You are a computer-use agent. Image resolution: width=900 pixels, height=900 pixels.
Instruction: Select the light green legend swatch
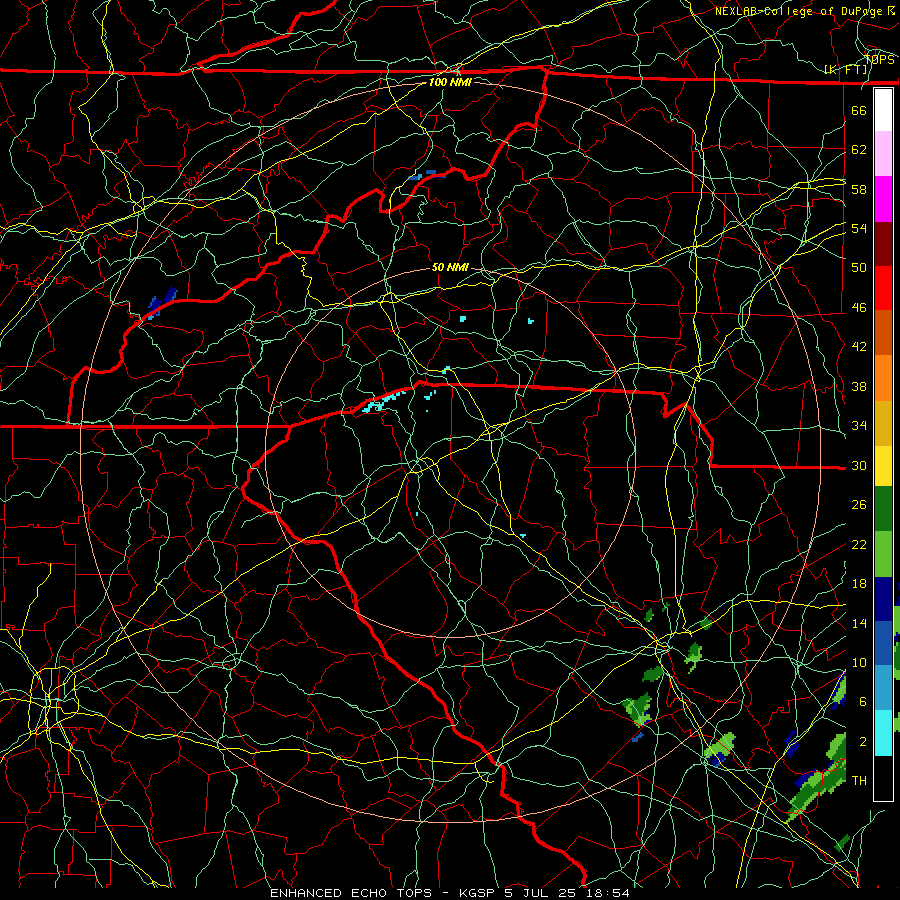pos(883,556)
